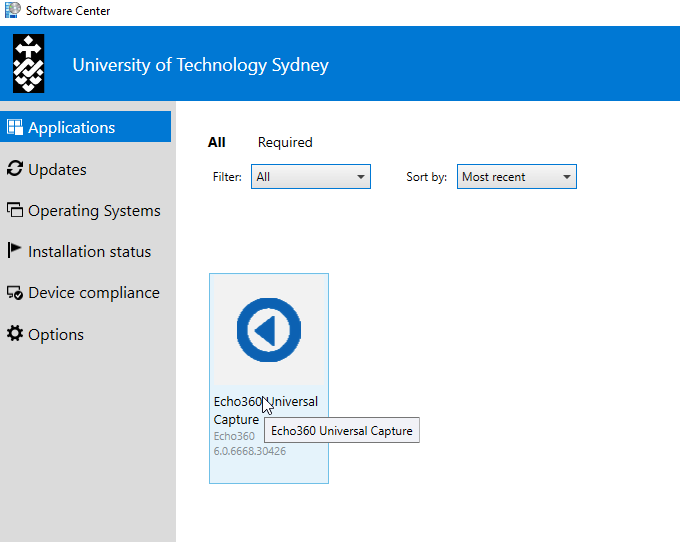Click the Applications grid icon in sidebar
680x542 pixels.
pyautogui.click(x=15, y=127)
